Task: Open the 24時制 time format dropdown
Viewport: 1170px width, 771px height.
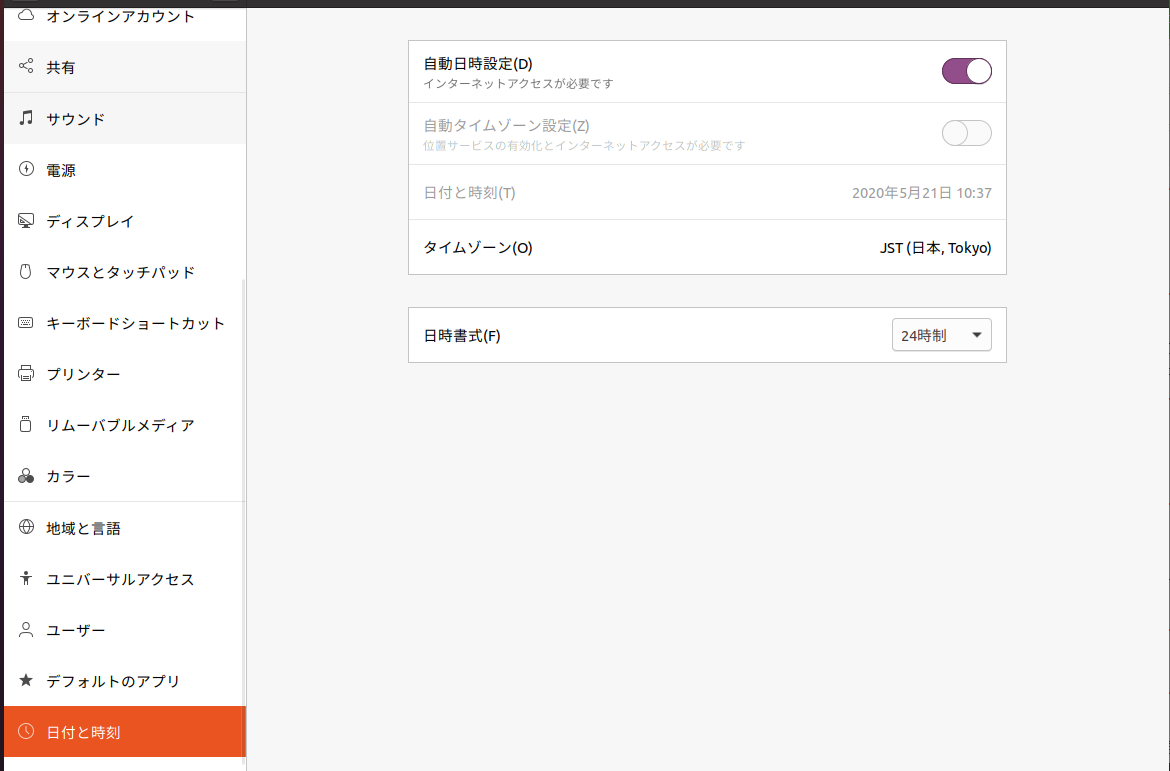Action: pos(942,335)
